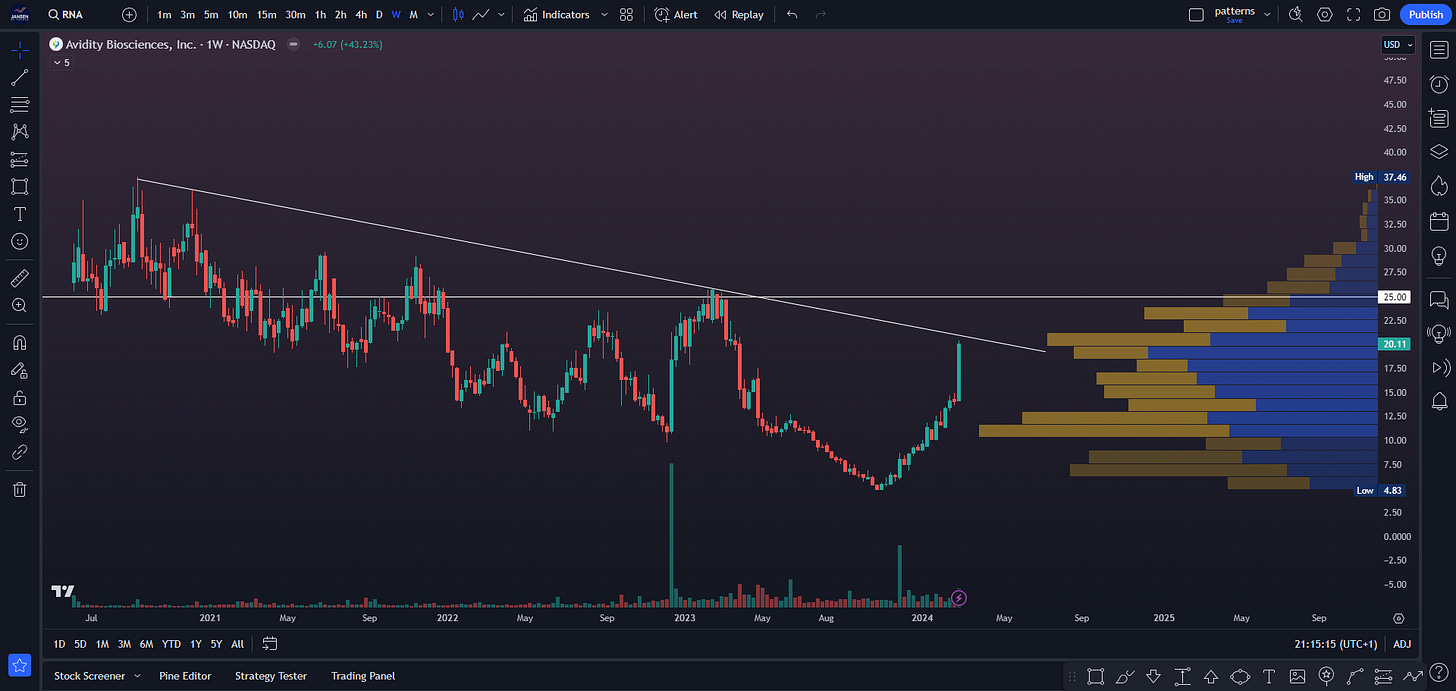Screen dimensions: 1456x691
Task: Select candlestick chart style icon
Action: point(458,15)
